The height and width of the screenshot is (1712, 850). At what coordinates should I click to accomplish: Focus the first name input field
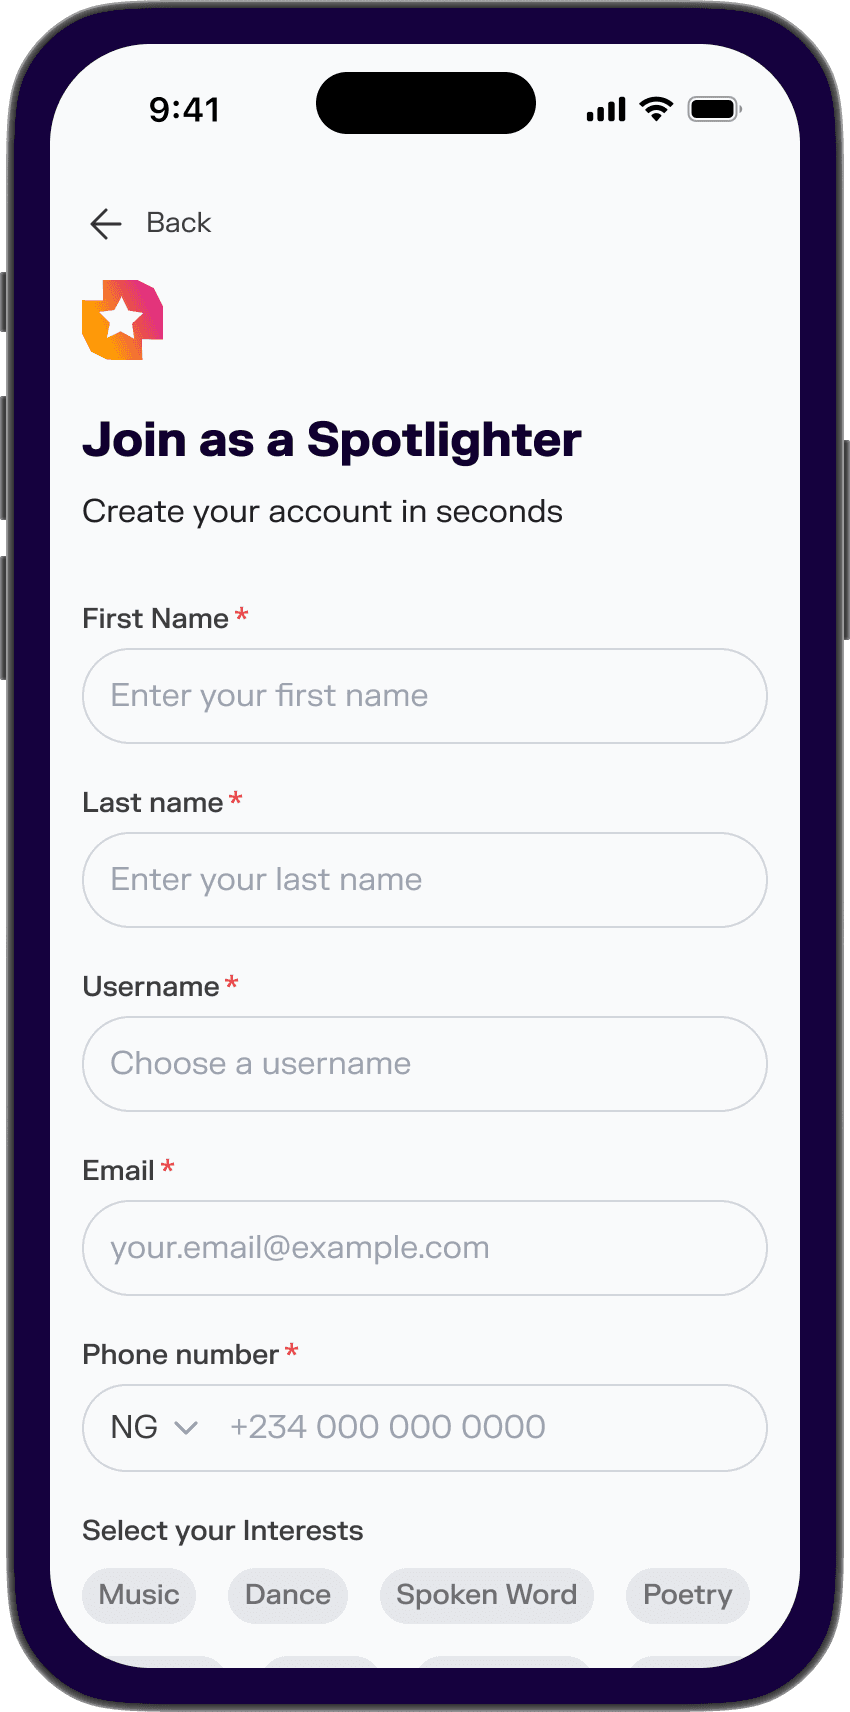425,696
